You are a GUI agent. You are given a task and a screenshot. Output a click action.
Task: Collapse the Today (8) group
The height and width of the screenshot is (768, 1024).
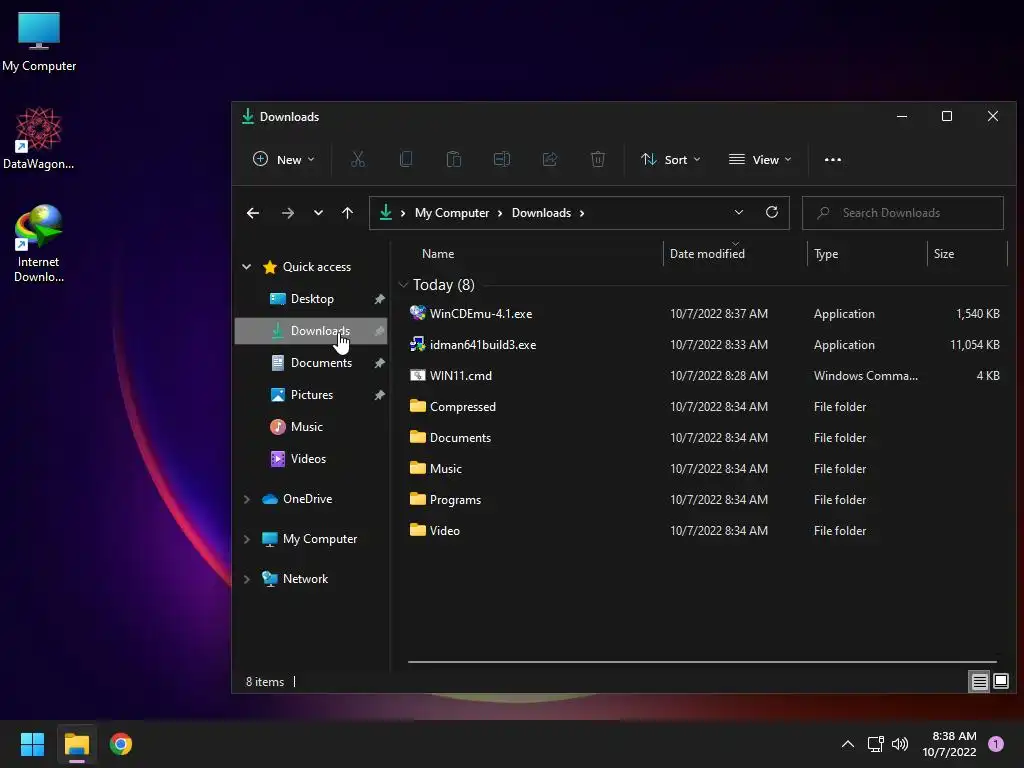(x=403, y=285)
